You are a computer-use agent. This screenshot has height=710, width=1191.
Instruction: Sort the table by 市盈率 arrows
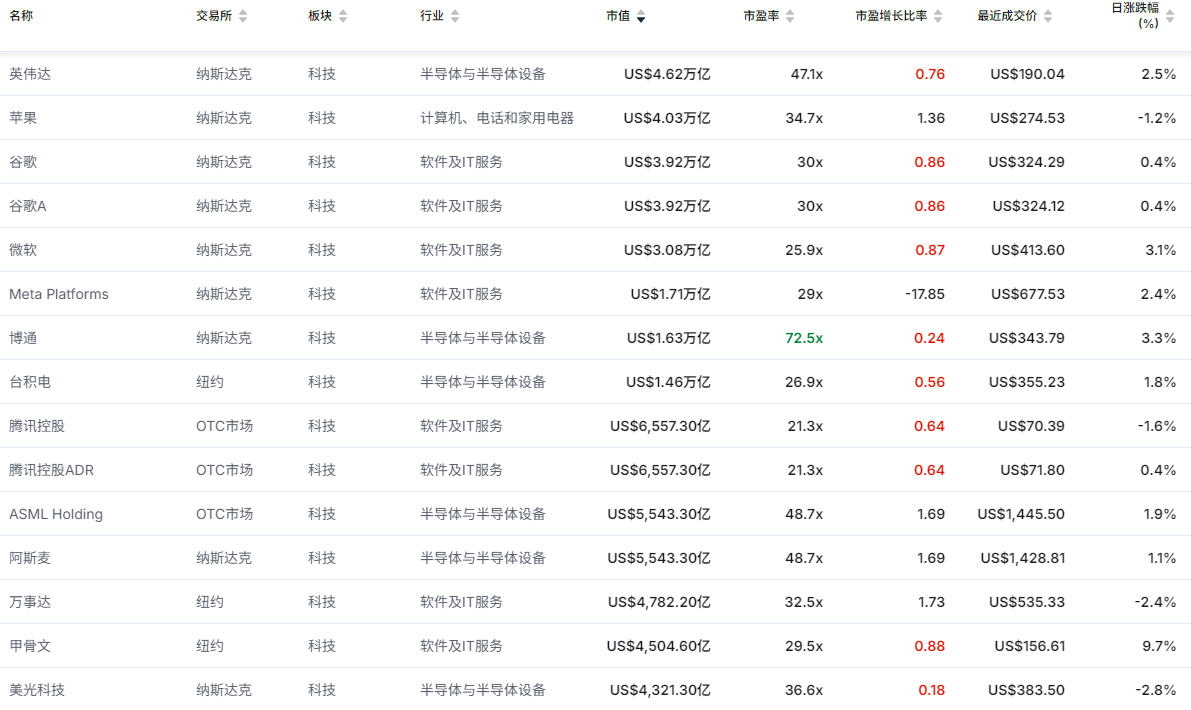point(790,16)
